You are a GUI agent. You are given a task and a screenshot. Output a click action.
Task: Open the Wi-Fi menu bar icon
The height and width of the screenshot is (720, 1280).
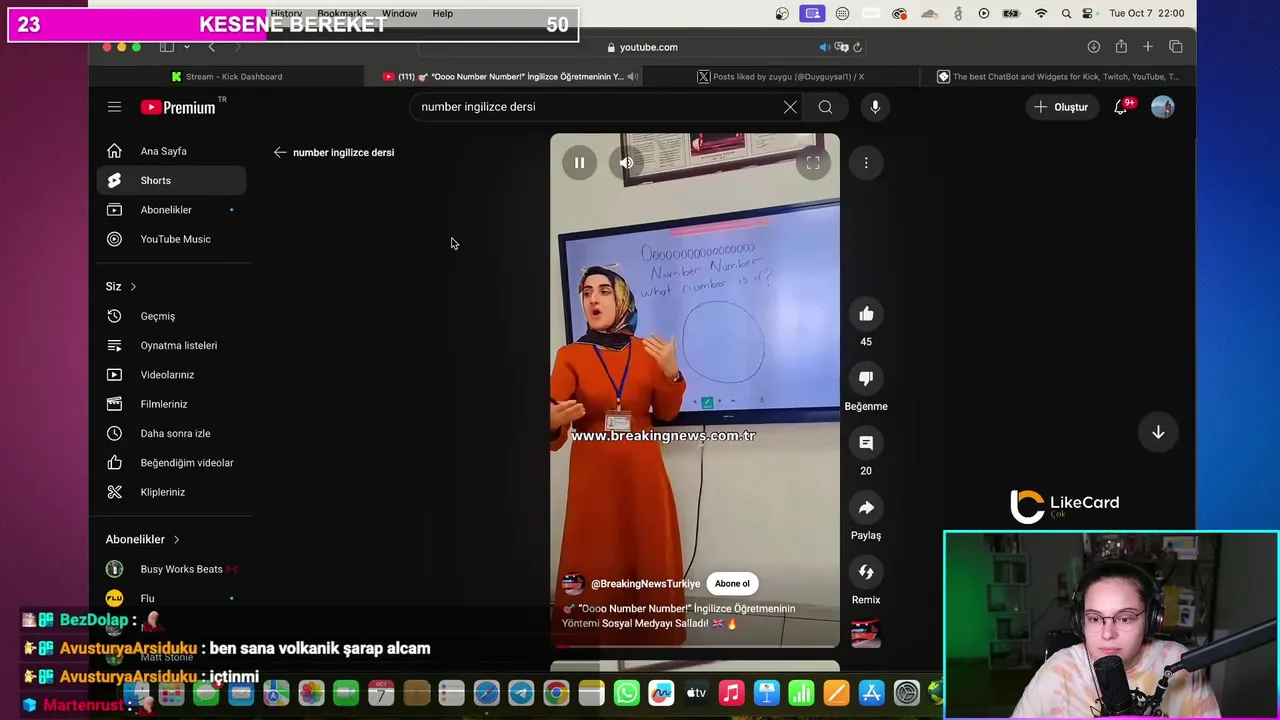point(1041,13)
